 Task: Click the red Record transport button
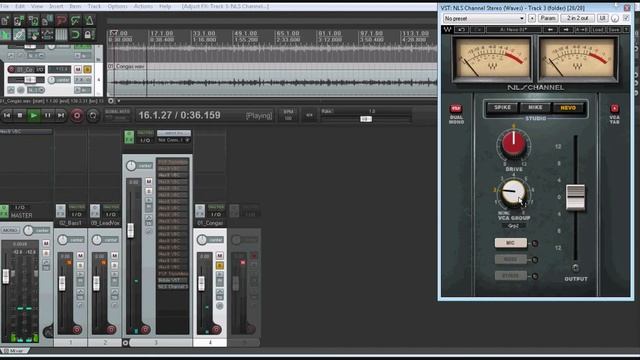[77, 116]
